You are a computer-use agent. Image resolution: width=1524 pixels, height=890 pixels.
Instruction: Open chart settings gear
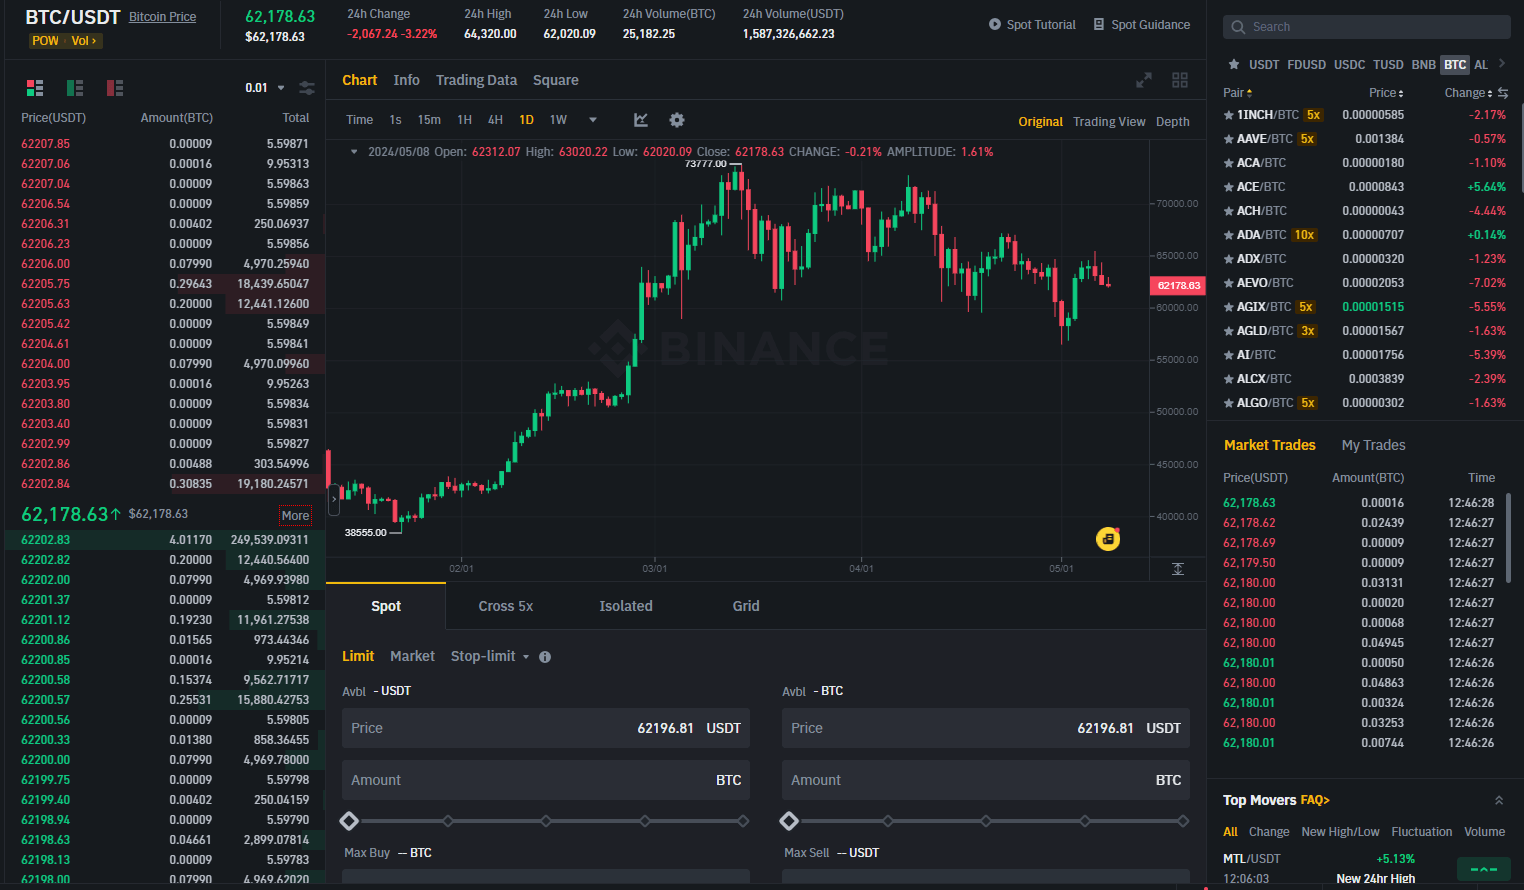pos(677,120)
